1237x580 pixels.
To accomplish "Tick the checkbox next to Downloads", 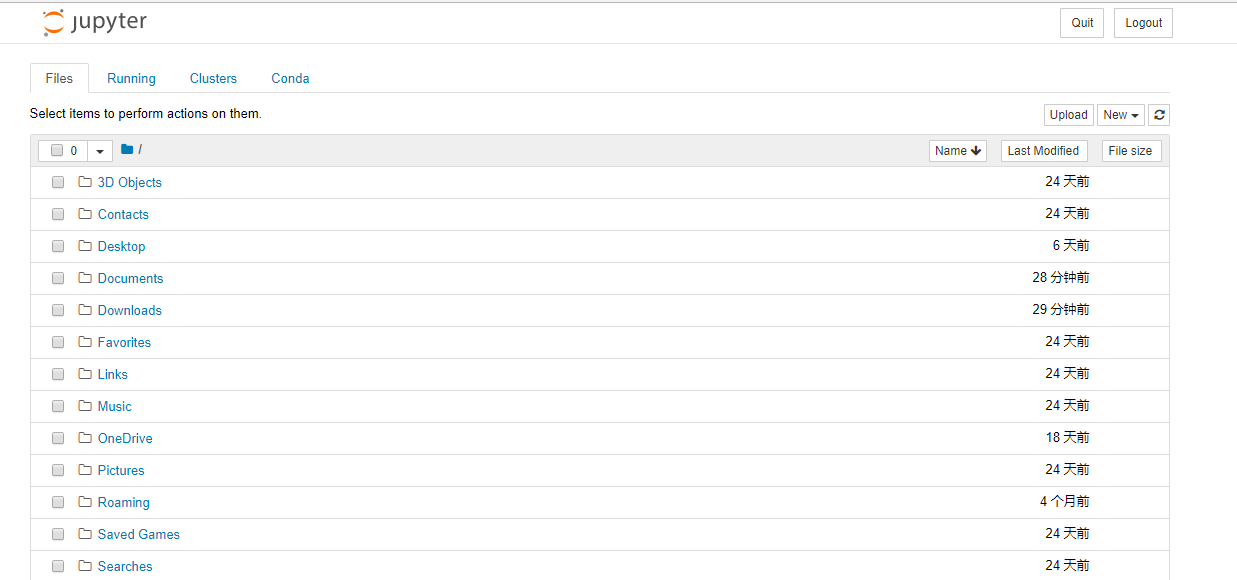I will click(x=58, y=310).
